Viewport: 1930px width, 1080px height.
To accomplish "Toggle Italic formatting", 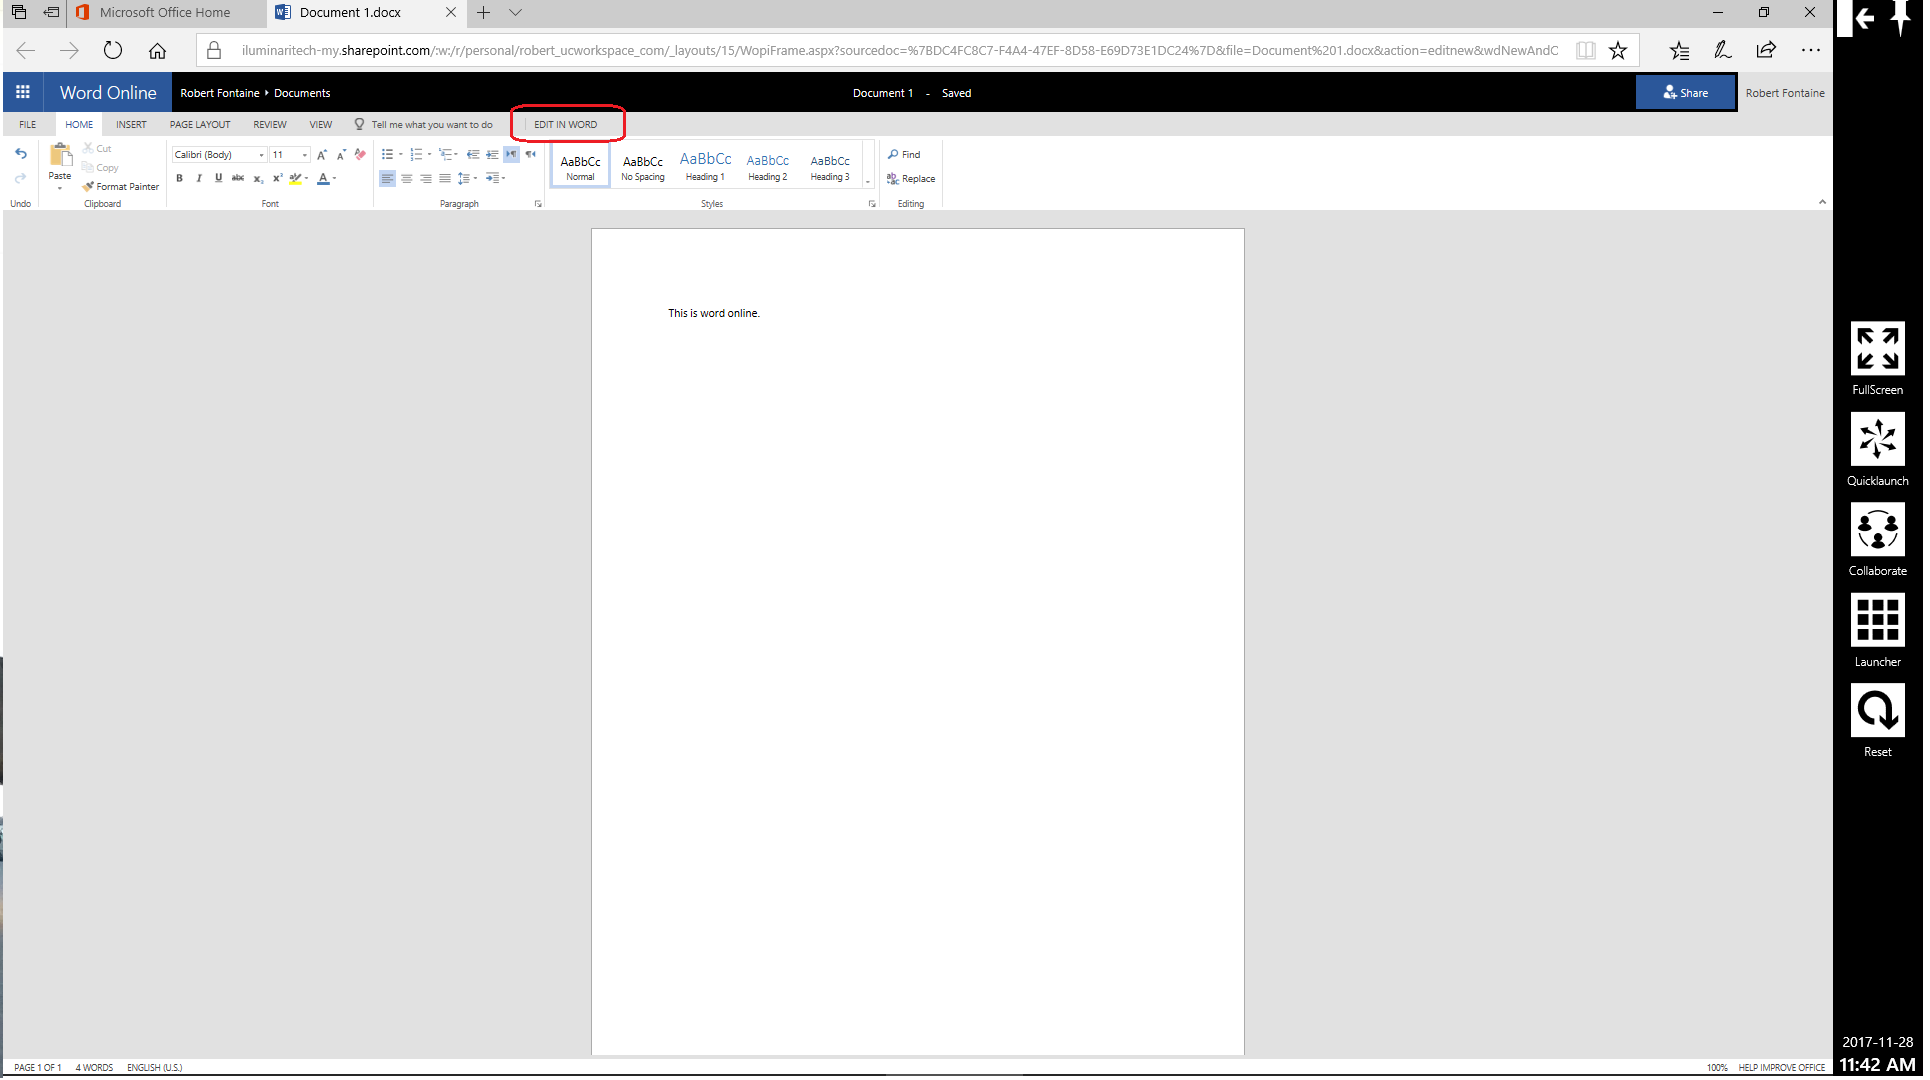I will coord(199,178).
